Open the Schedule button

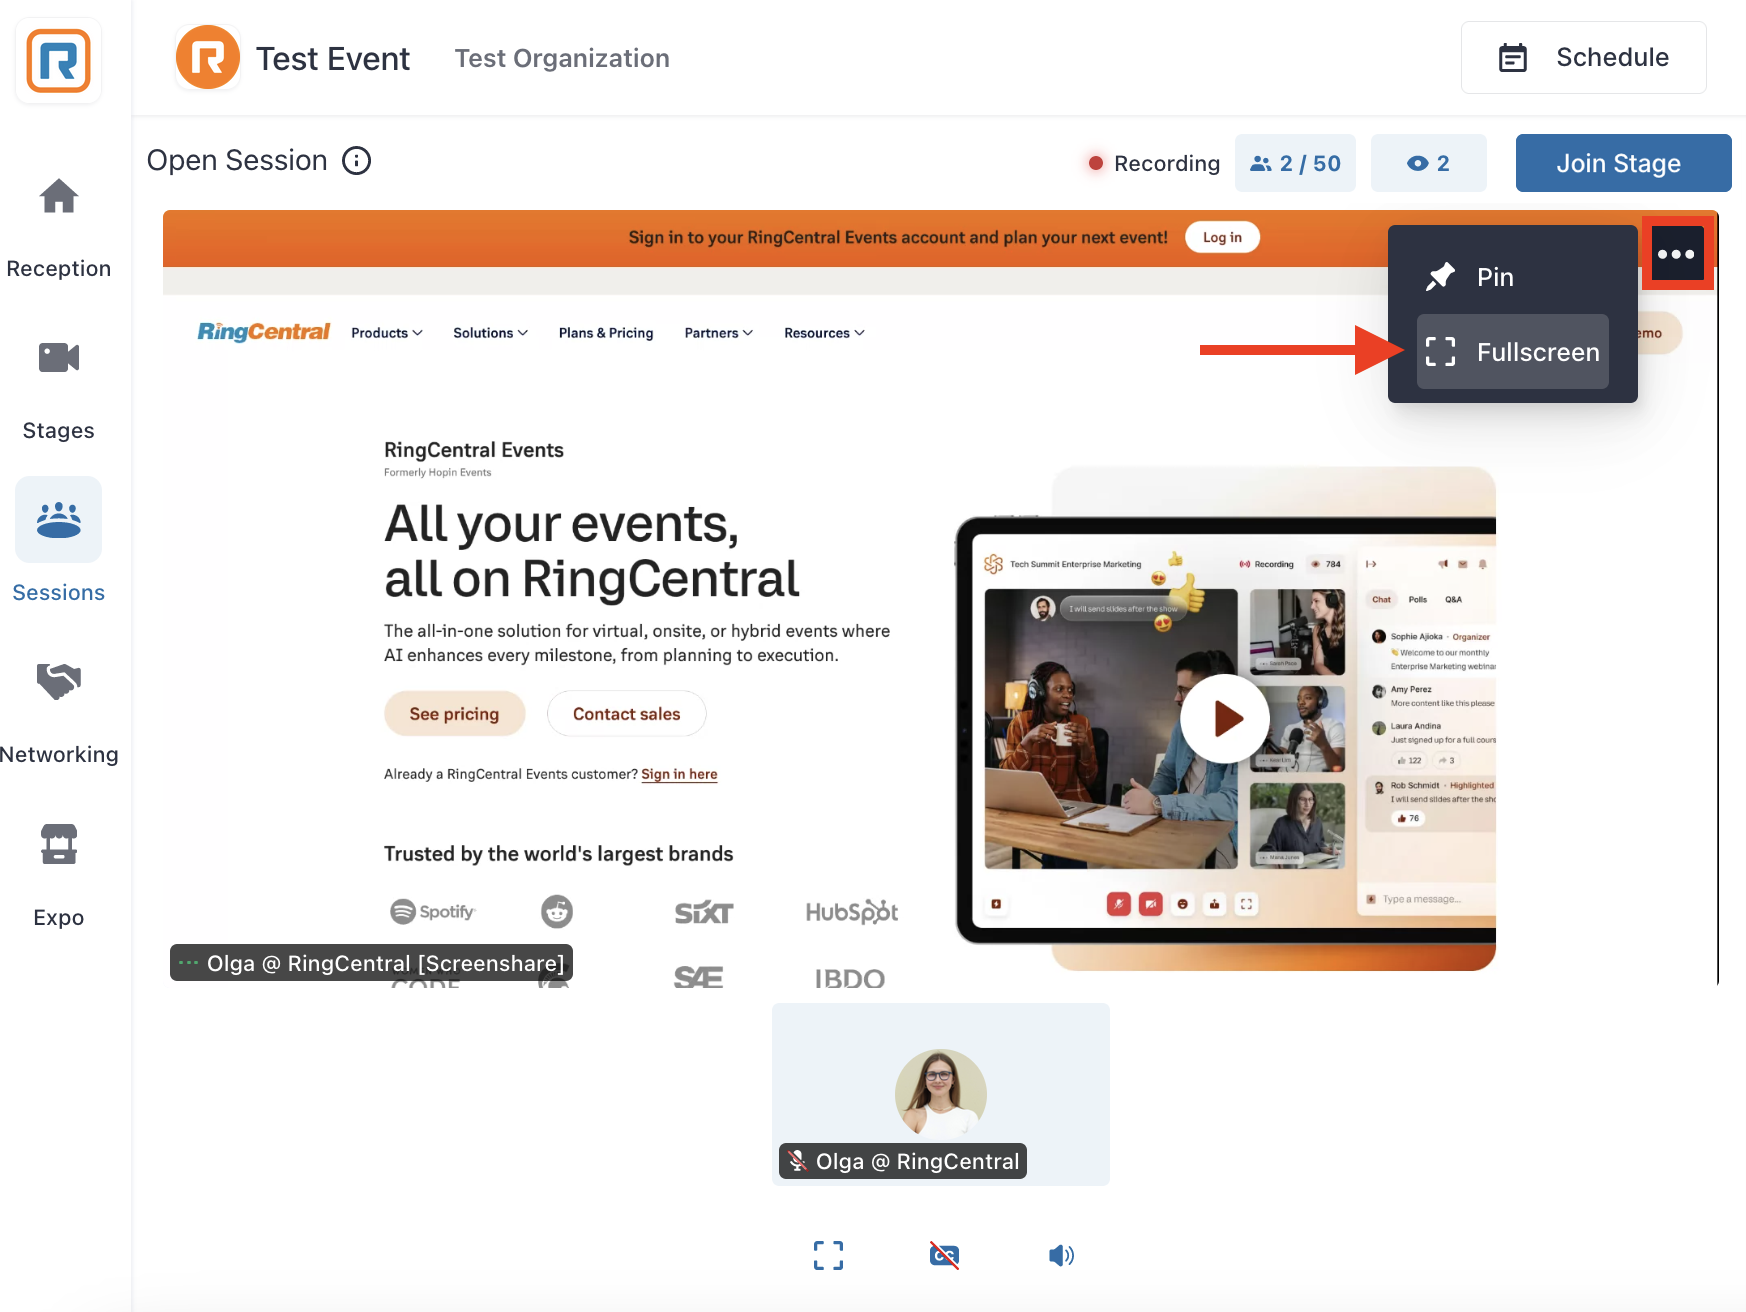(x=1583, y=57)
